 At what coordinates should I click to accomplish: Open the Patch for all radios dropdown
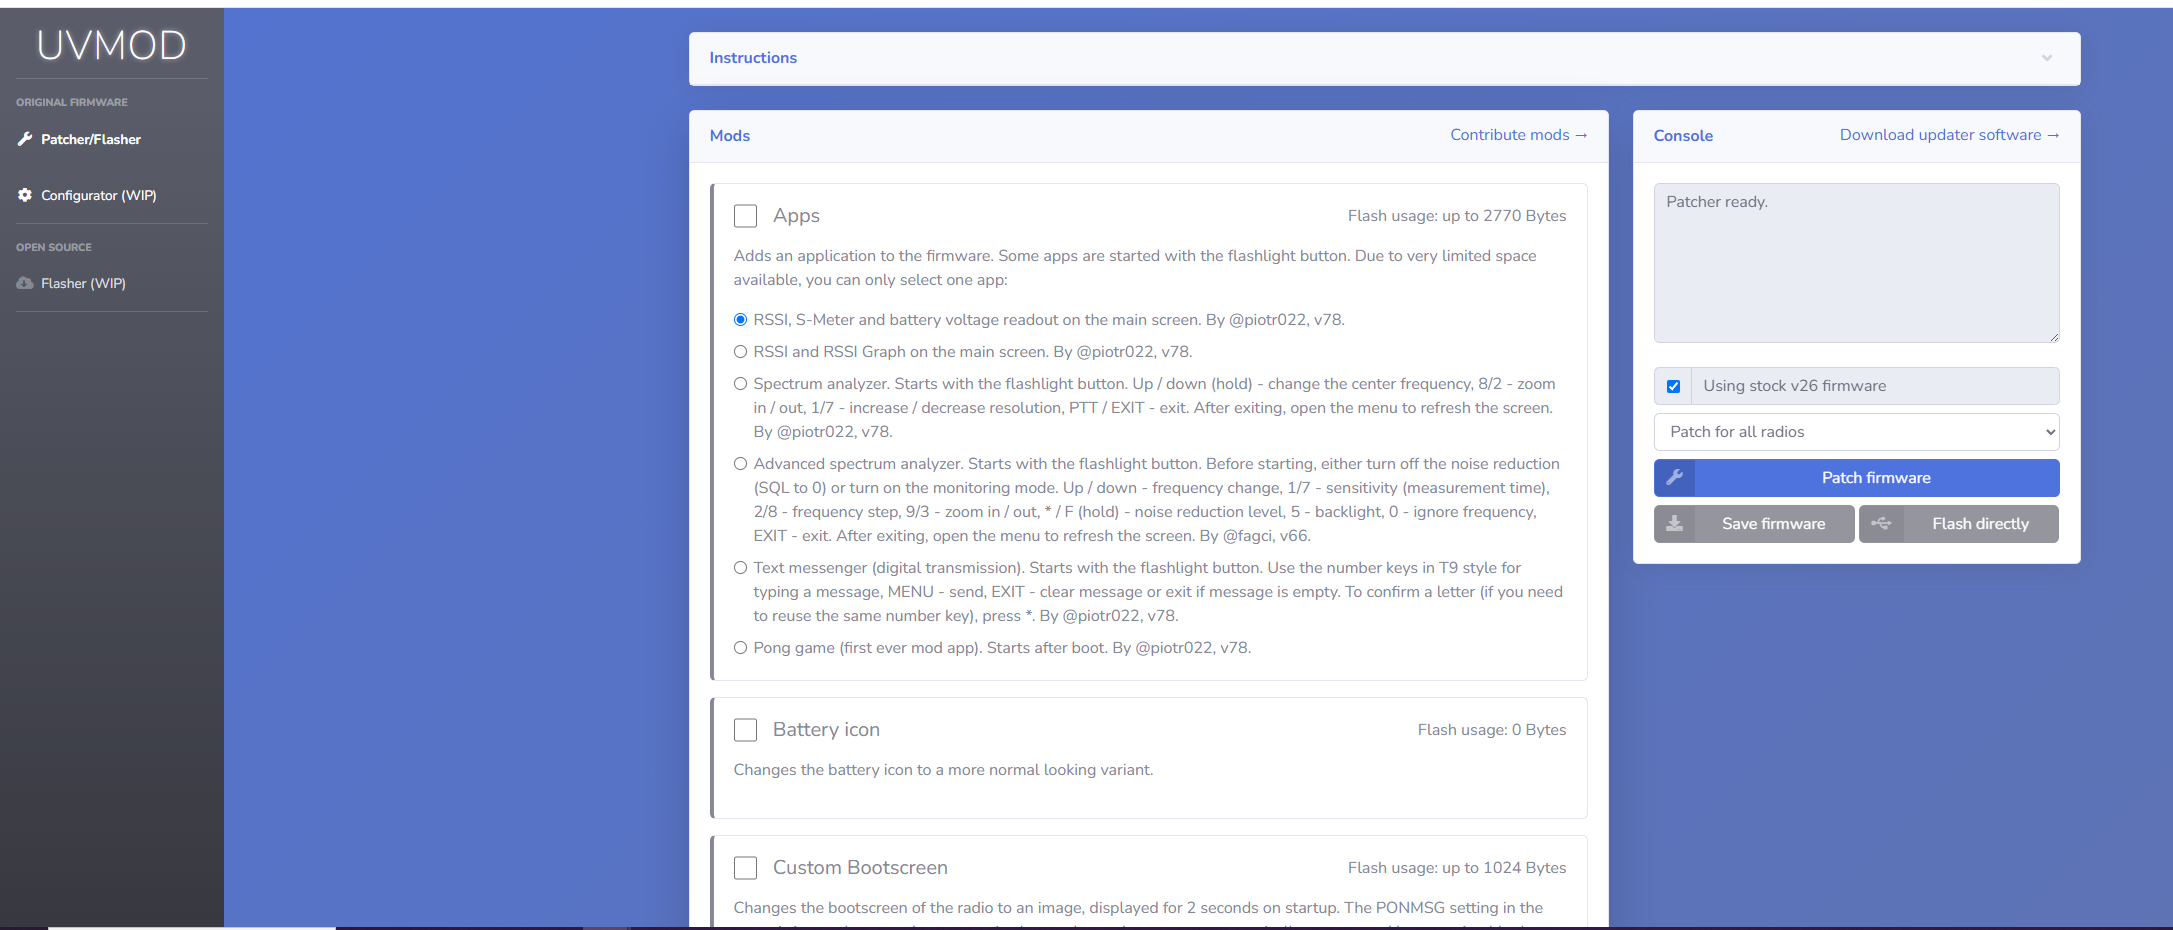[x=1856, y=432]
